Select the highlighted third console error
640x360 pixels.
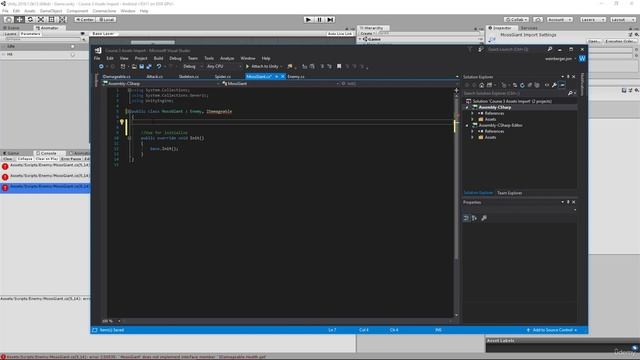point(45,188)
